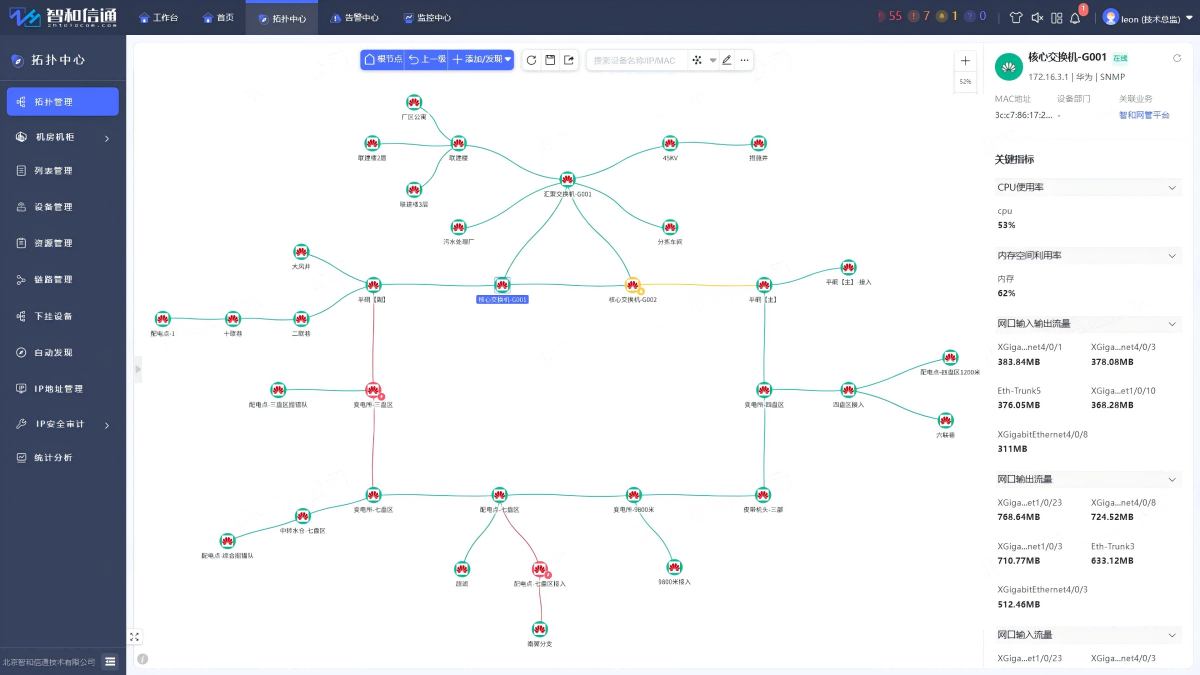Click the export/share topology icon

click(x=569, y=60)
